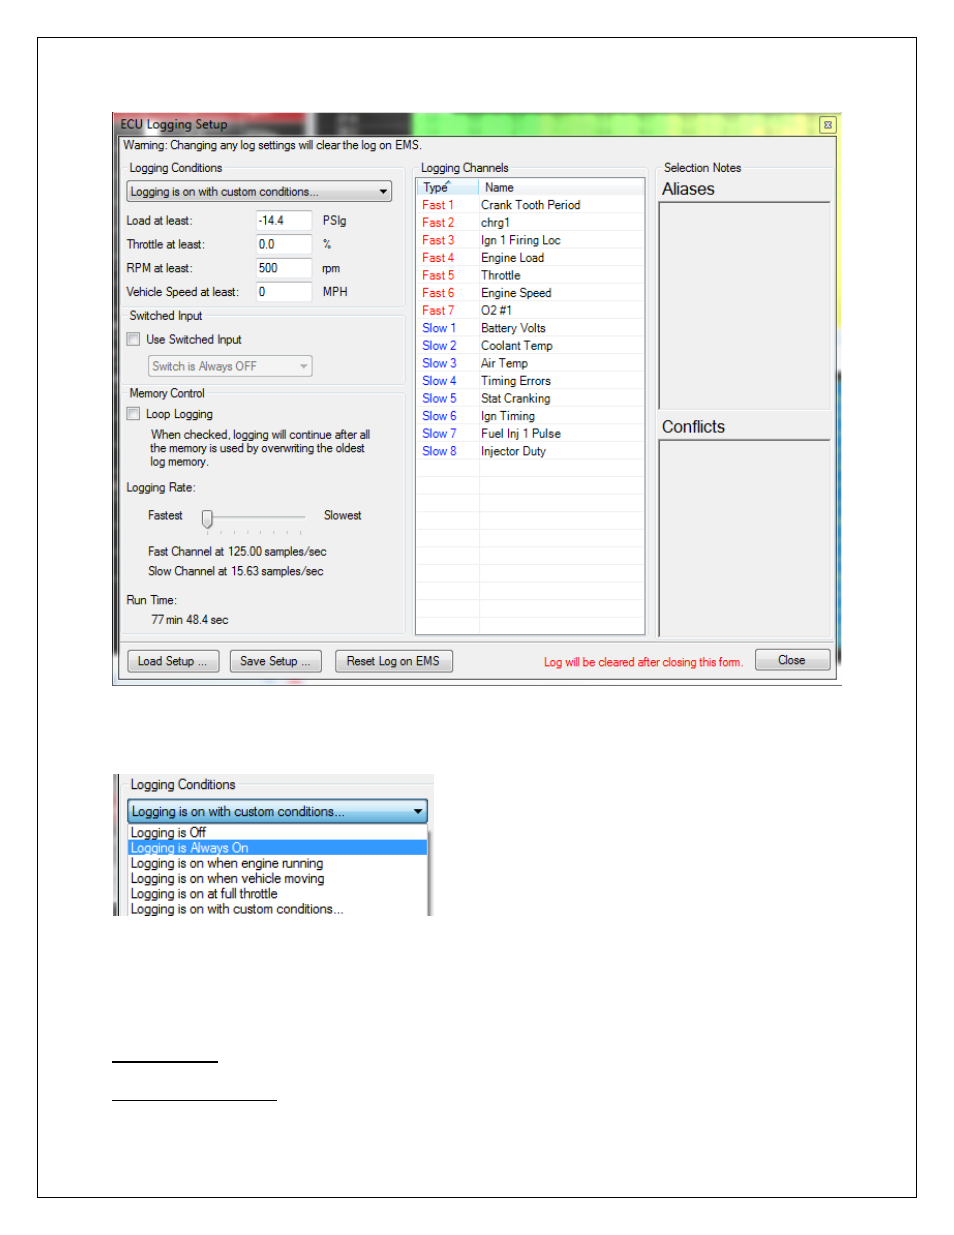Viewport: 954px width, 1235px height.
Task: Select 'Logging is on at full throttle'
Action: coord(278,894)
